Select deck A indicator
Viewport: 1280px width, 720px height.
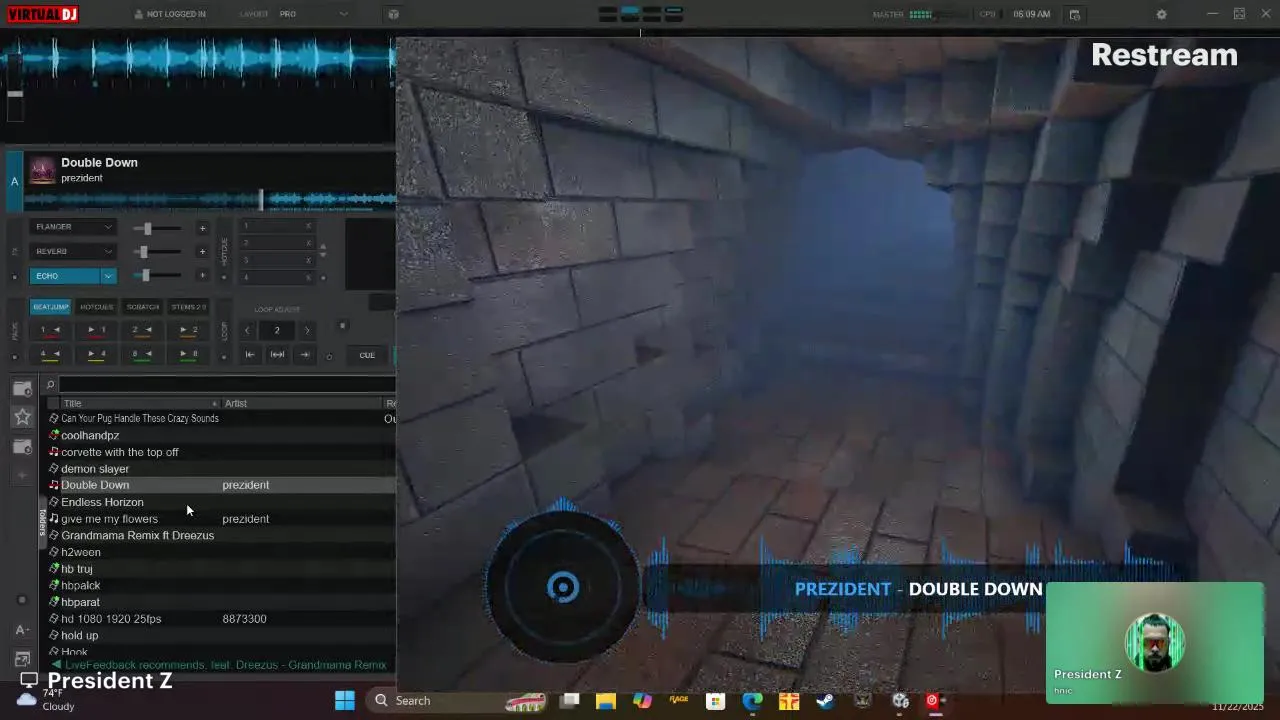tap(14, 181)
